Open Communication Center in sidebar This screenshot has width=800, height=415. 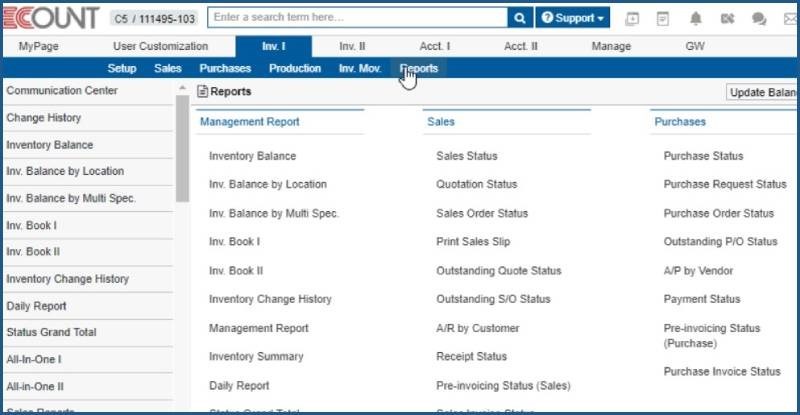point(62,91)
